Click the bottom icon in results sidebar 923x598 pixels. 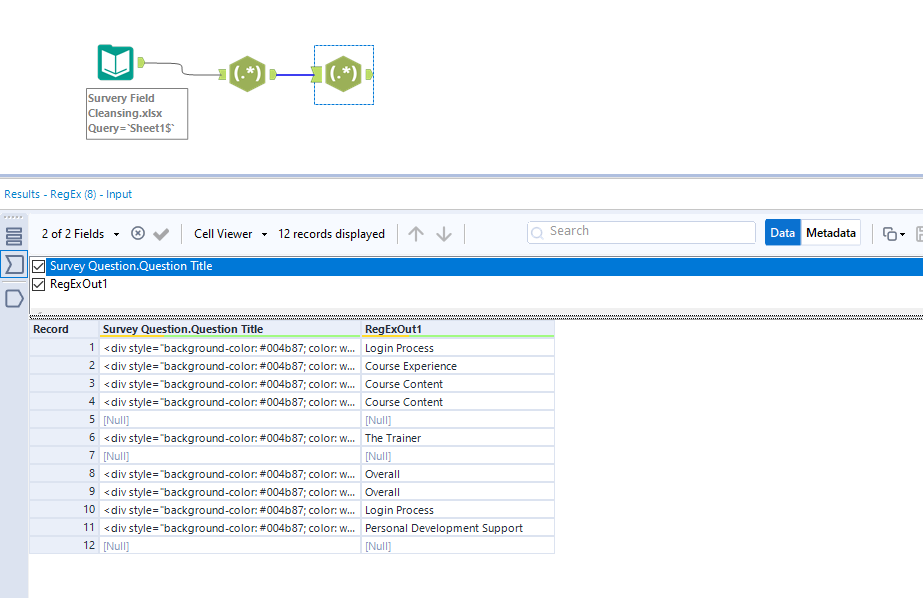(12, 296)
